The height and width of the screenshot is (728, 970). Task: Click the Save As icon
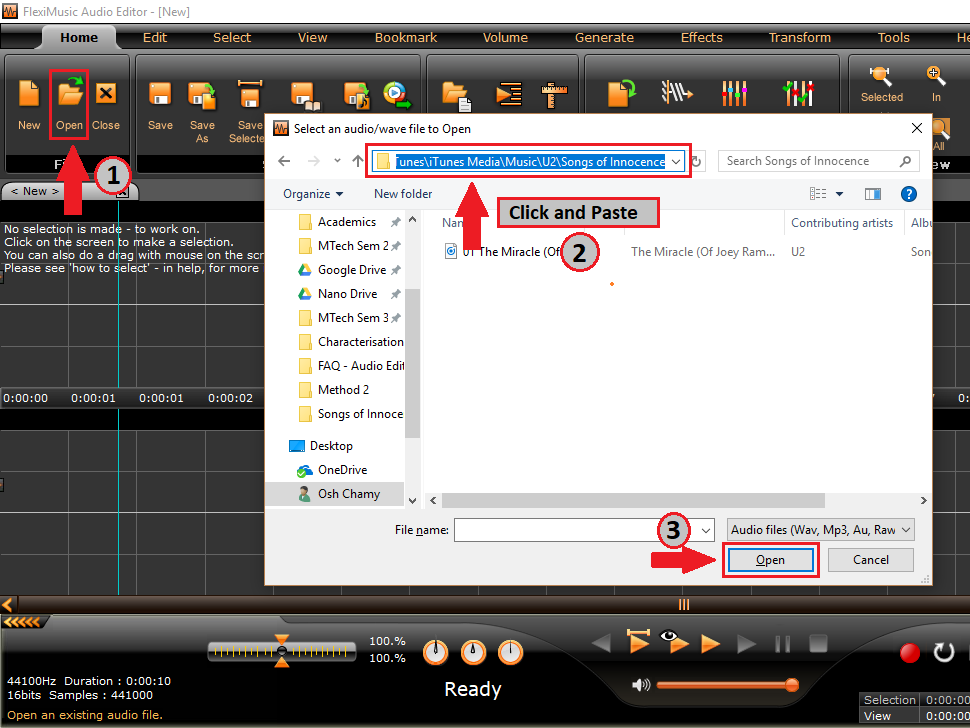point(202,97)
